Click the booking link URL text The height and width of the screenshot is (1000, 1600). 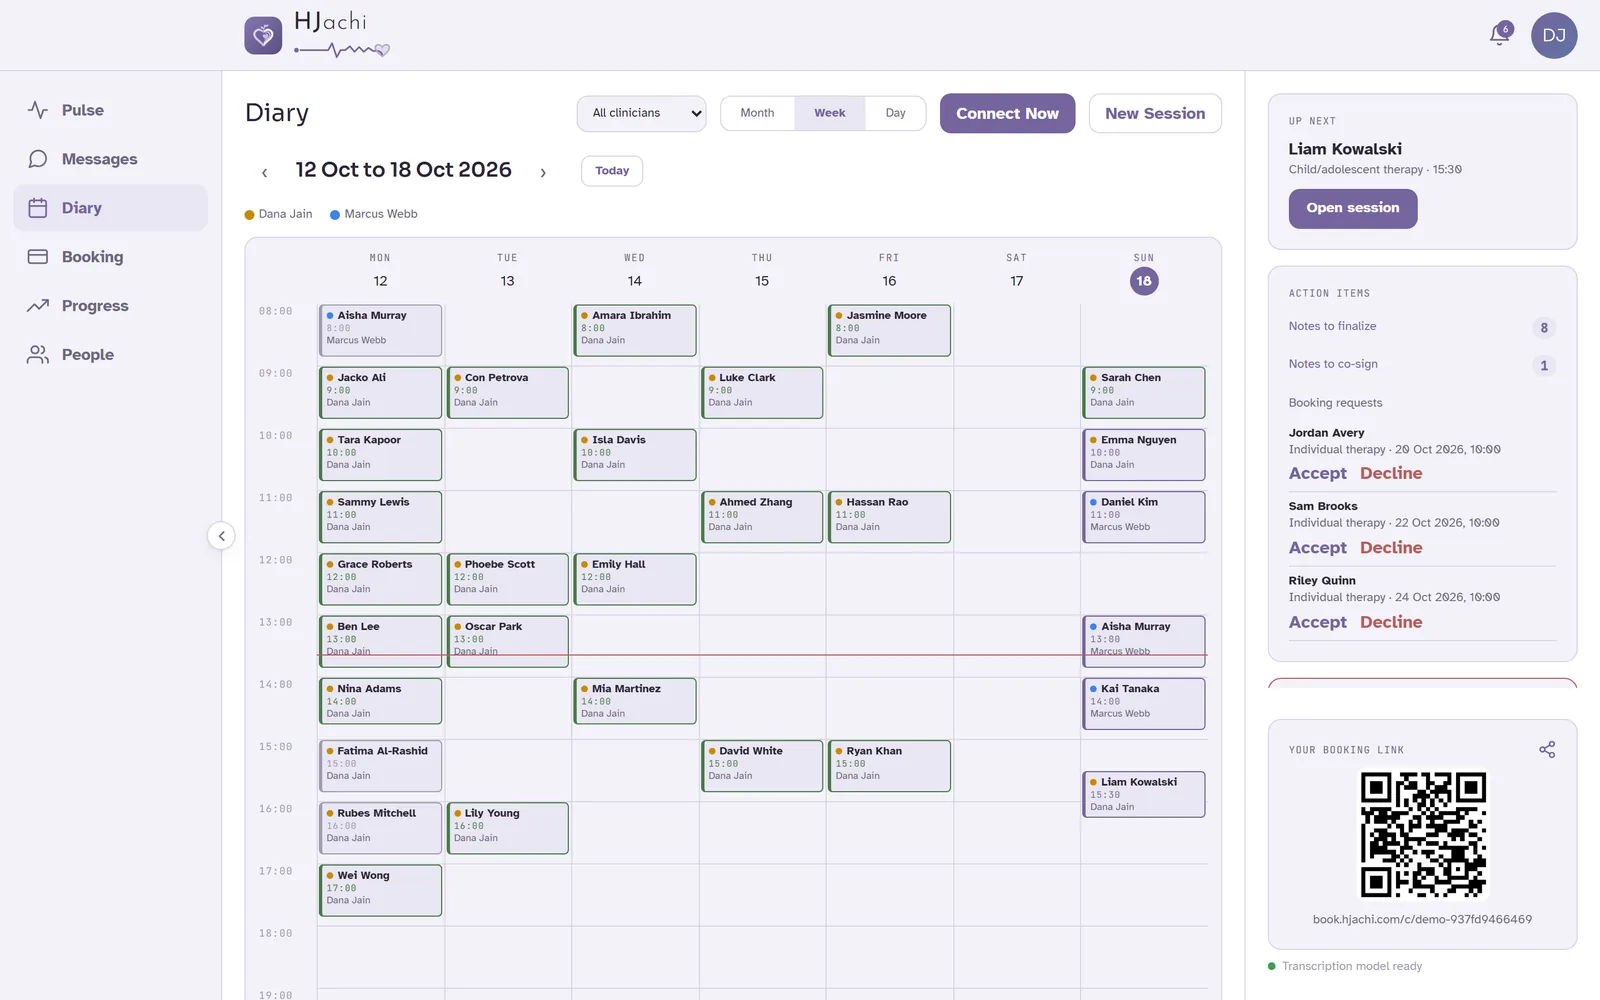coord(1422,919)
